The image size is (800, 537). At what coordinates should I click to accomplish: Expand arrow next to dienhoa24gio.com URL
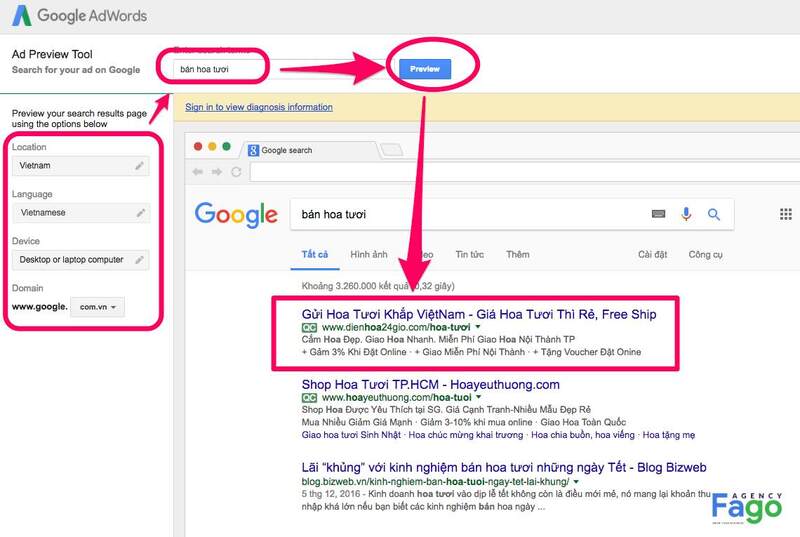point(478,327)
